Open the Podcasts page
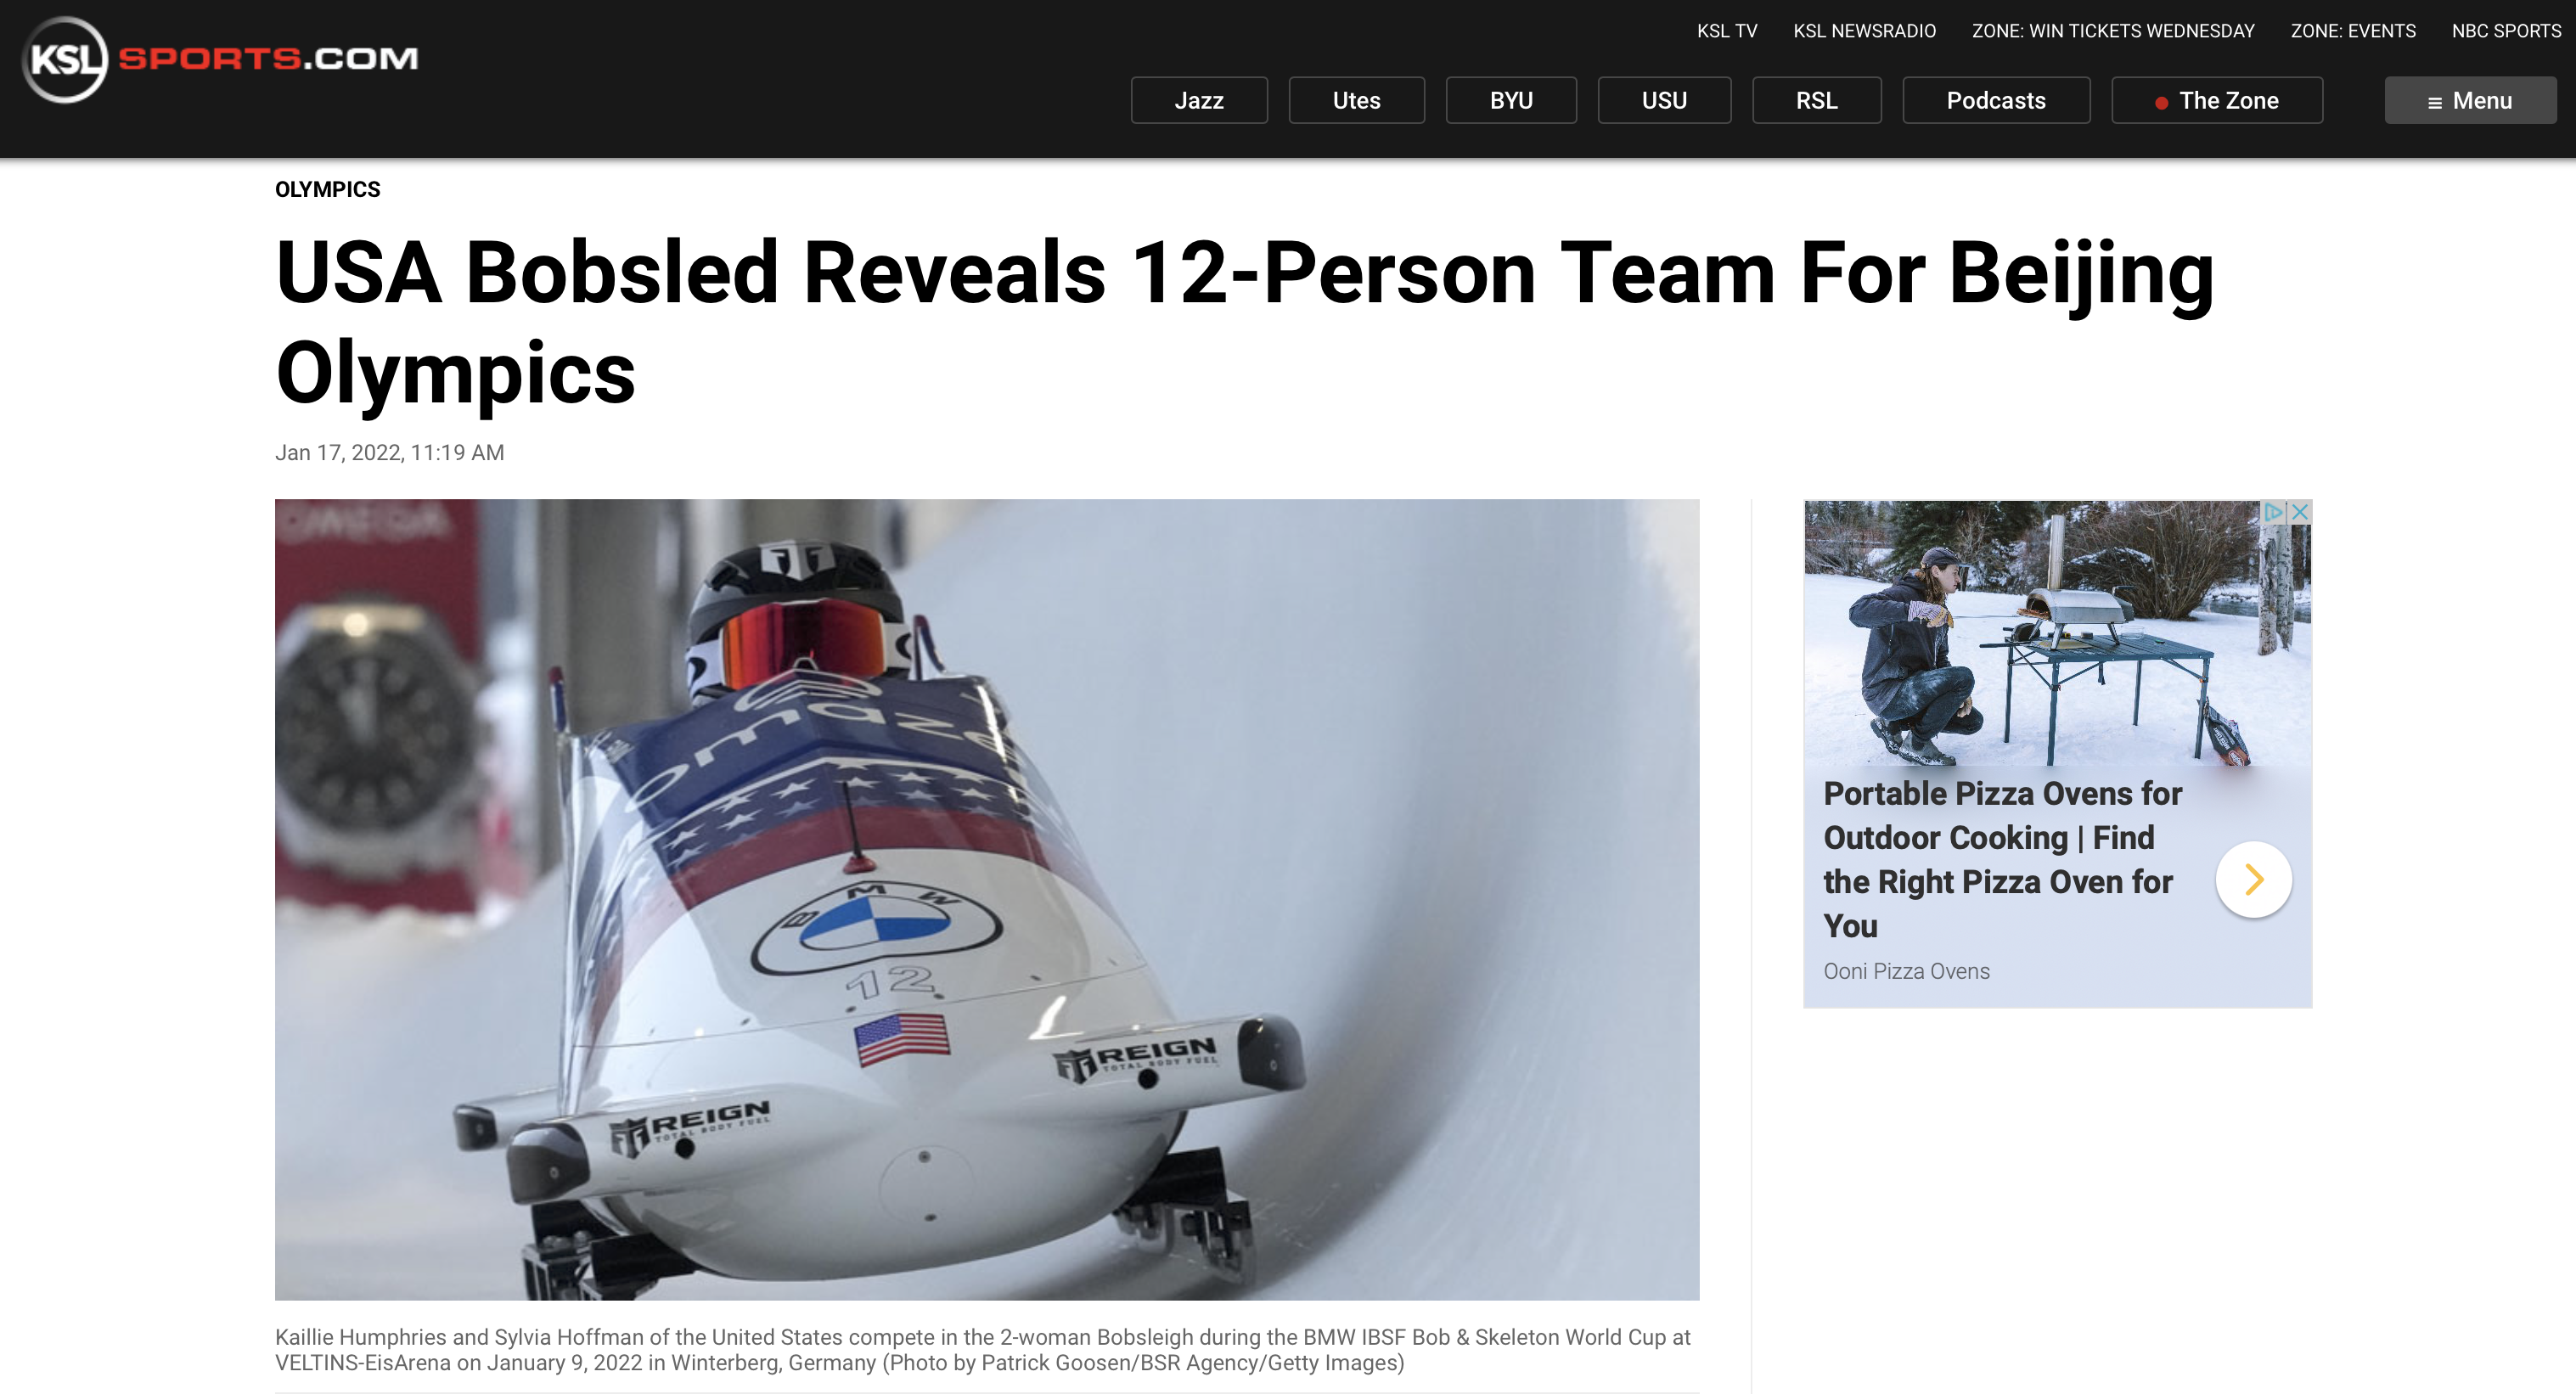This screenshot has height=1394, width=2576. coord(1996,101)
